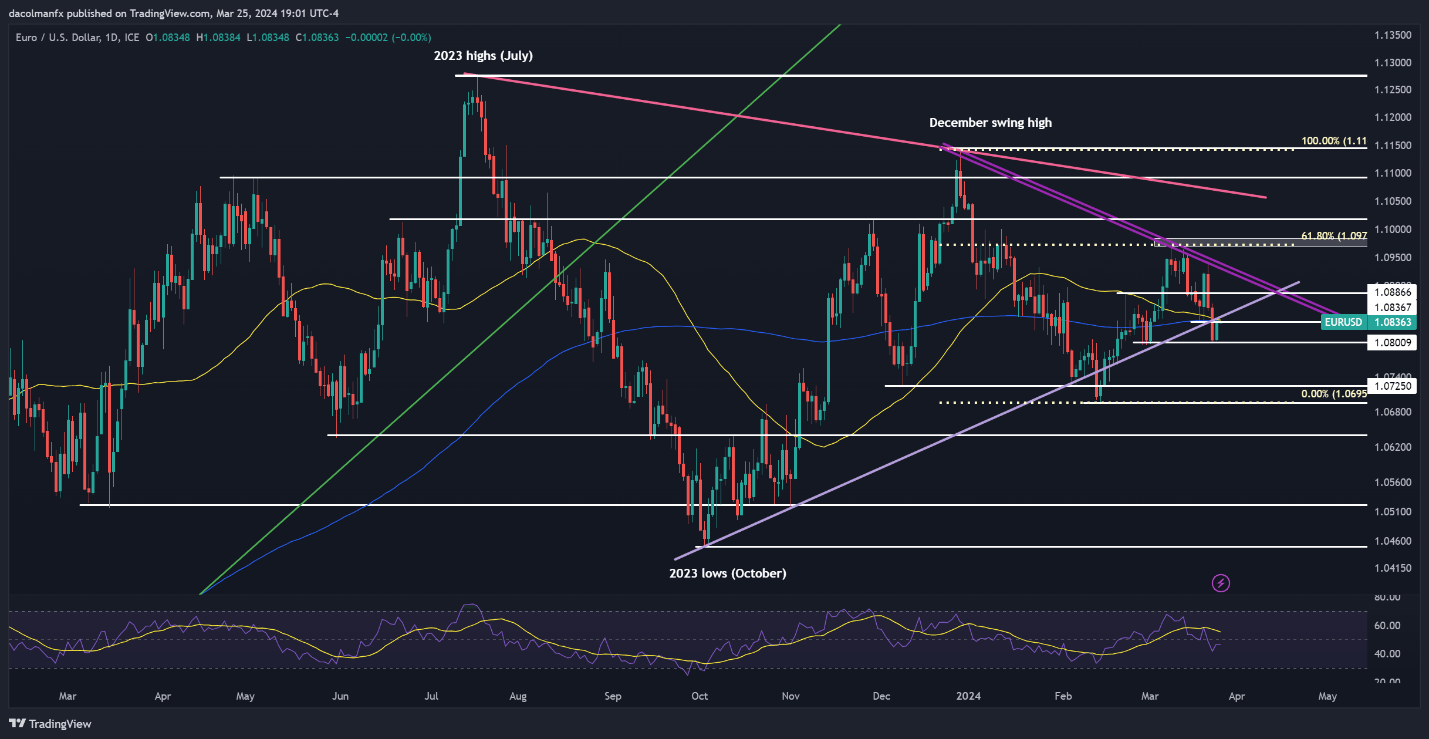
Task: Click the 1.13000 price axis label
Action: pos(1393,63)
